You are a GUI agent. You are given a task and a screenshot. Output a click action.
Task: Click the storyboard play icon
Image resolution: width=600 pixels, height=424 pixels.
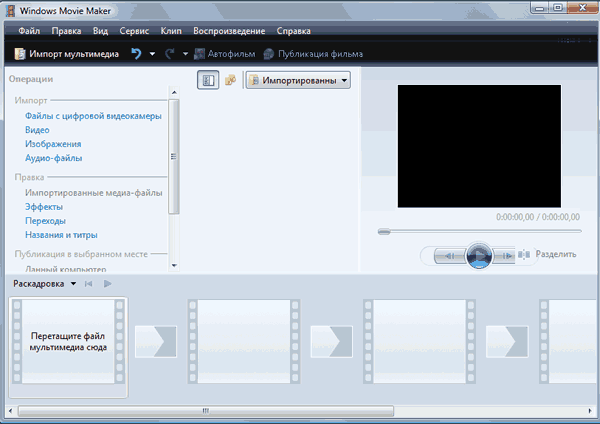[x=108, y=284]
